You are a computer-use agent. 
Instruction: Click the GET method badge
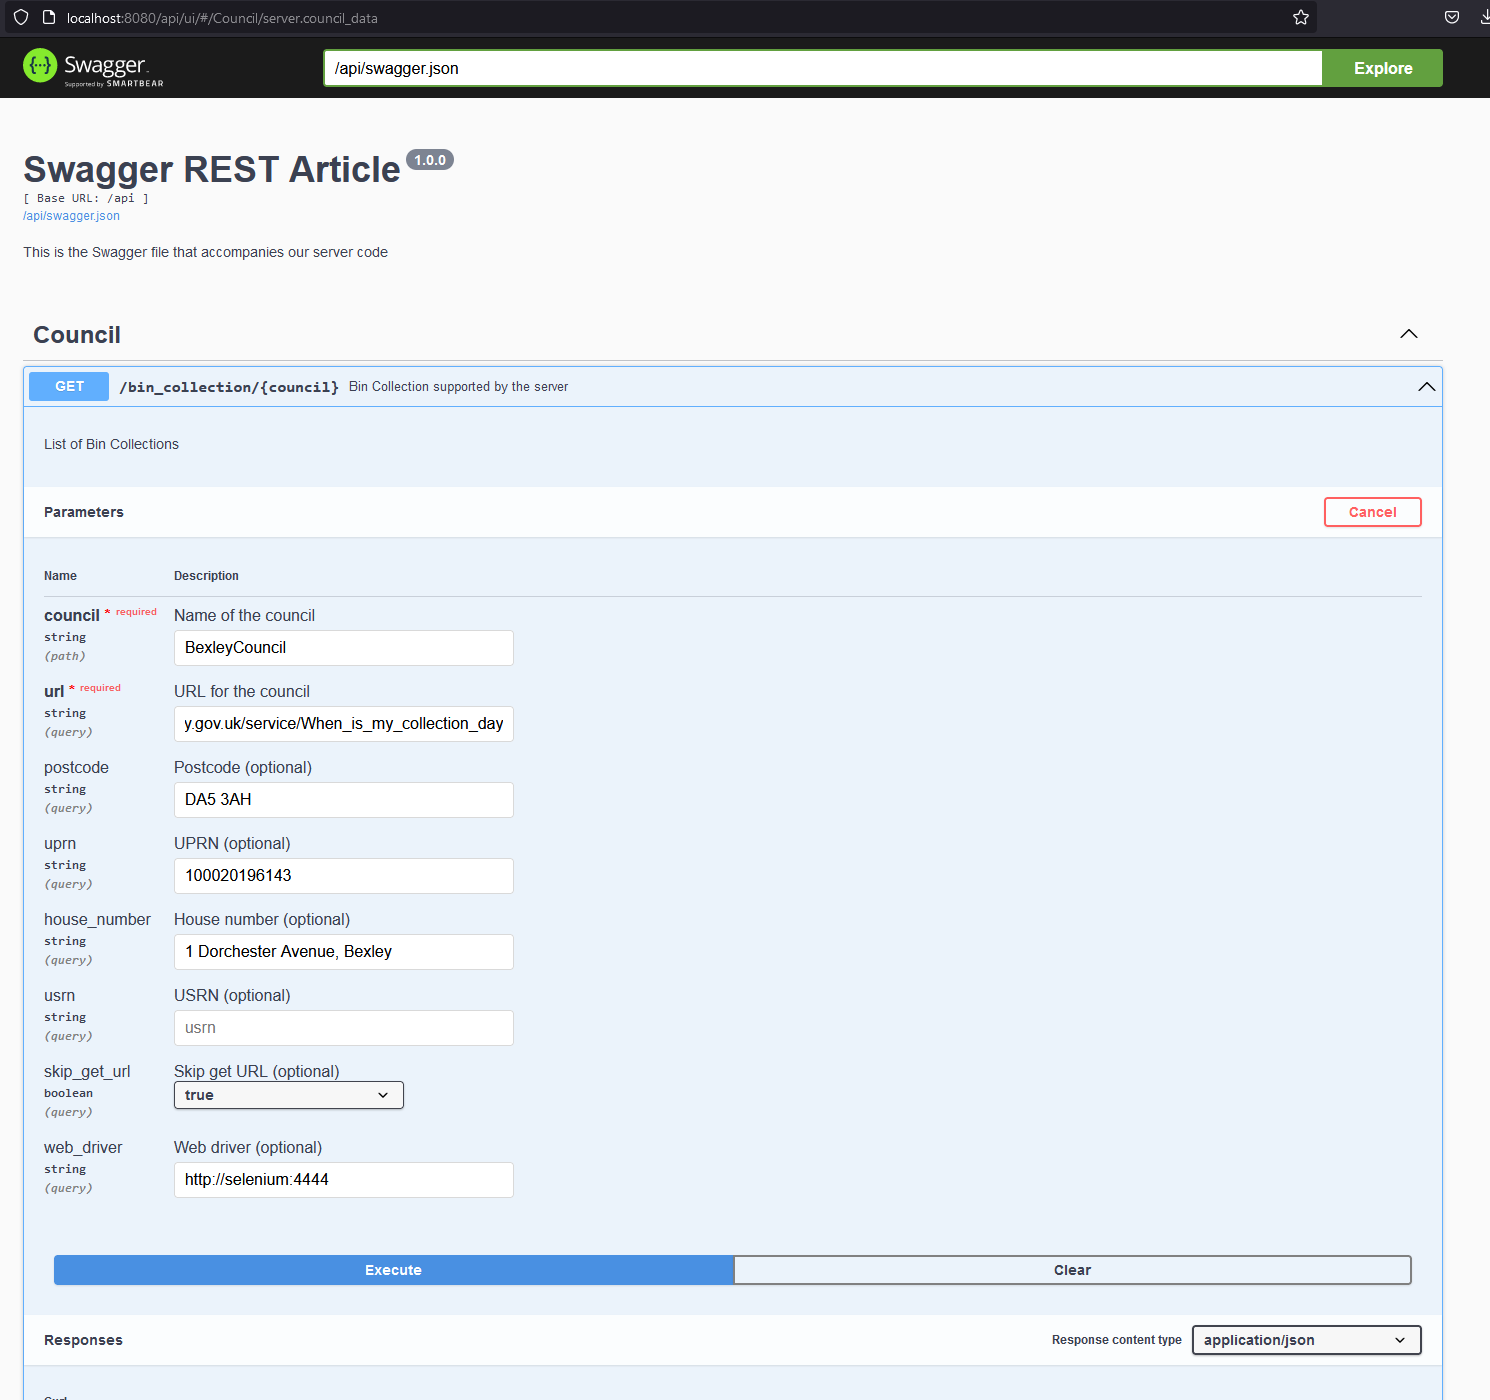[x=69, y=386]
